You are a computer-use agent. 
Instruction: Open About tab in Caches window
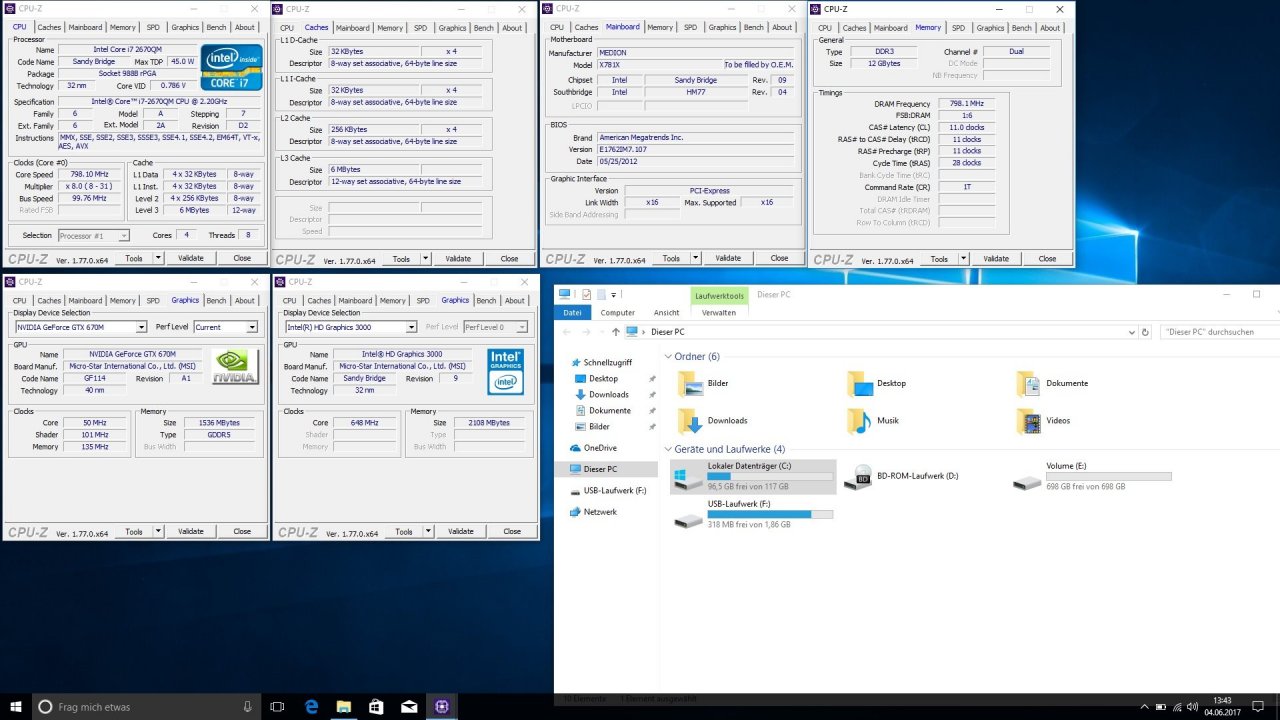[x=512, y=27]
